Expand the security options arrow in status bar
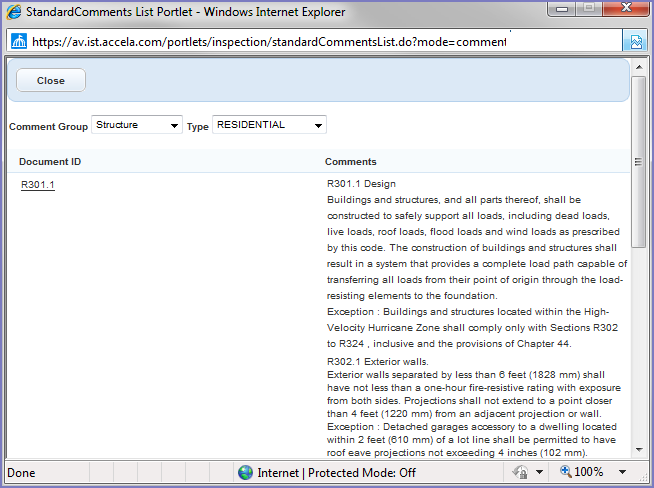The width and height of the screenshot is (654, 488). 540,472
